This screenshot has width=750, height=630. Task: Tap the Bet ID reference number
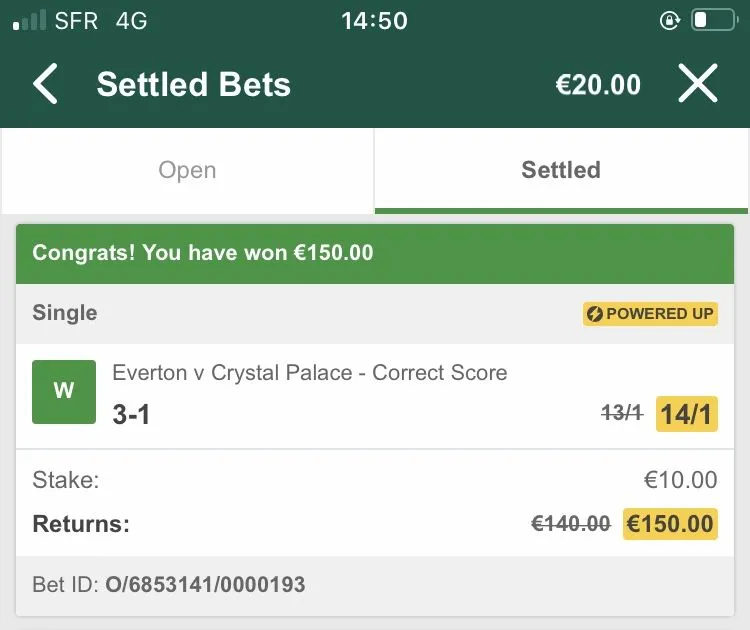tap(205, 584)
